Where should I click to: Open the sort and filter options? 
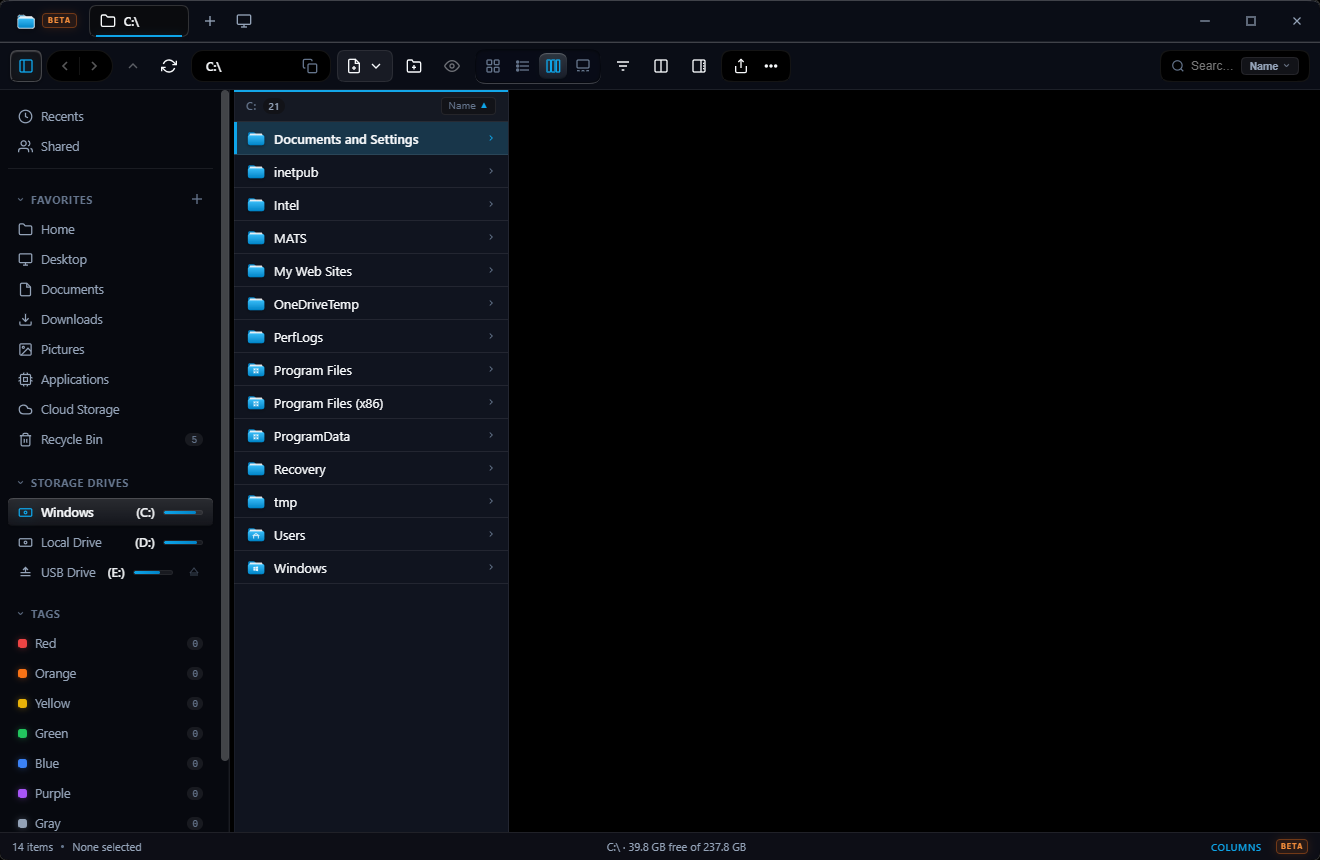click(x=623, y=66)
